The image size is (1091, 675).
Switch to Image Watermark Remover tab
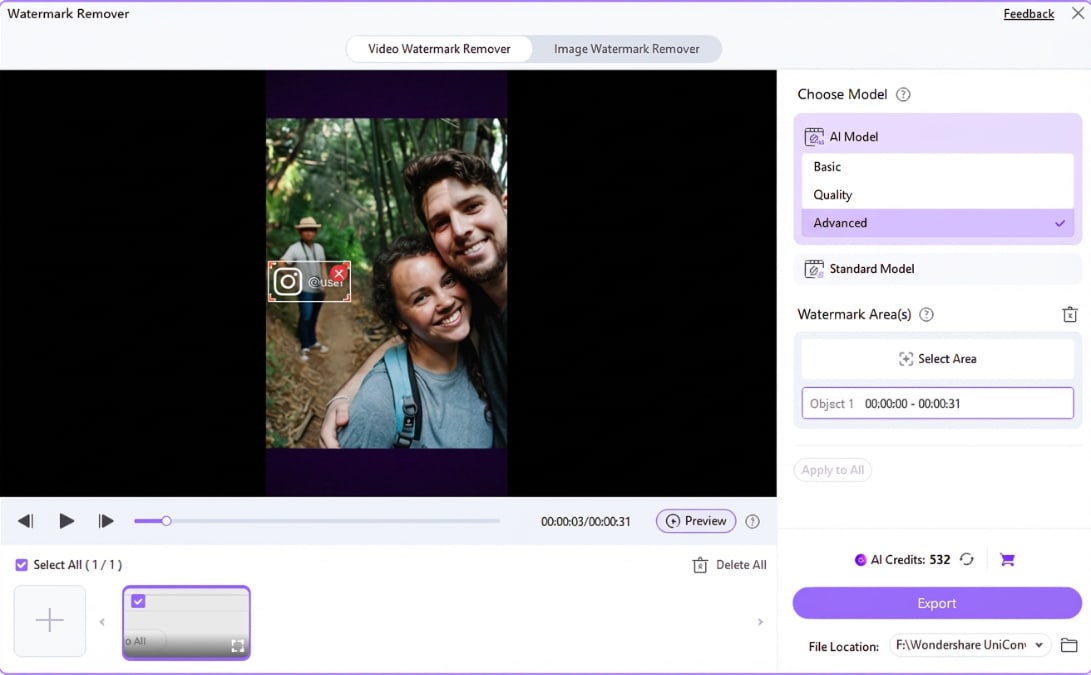coord(626,48)
